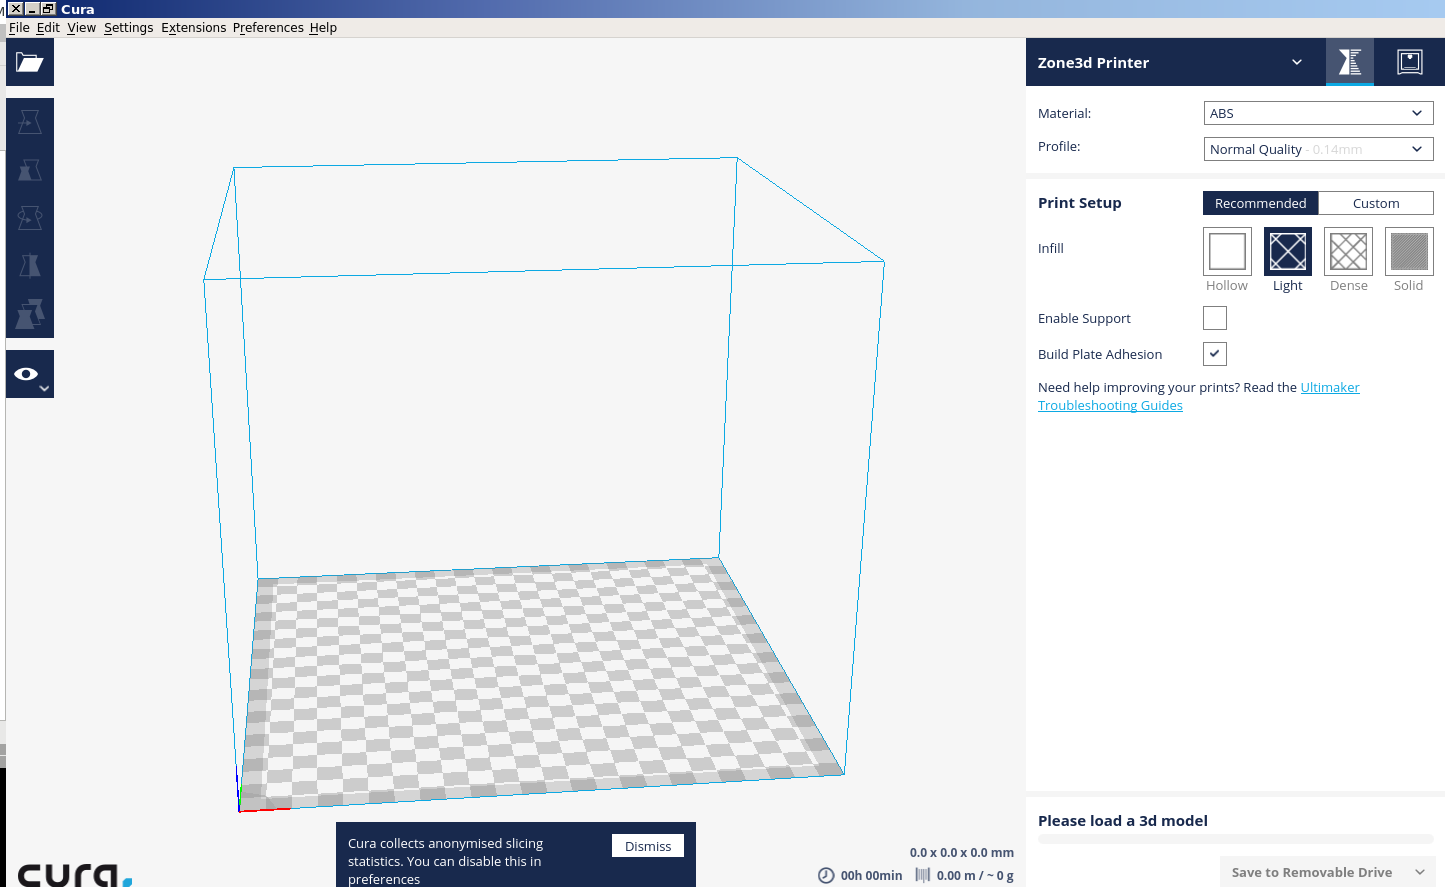Click the 00h 00min time estimate
Viewport: 1445px width, 887px height.
coord(871,875)
